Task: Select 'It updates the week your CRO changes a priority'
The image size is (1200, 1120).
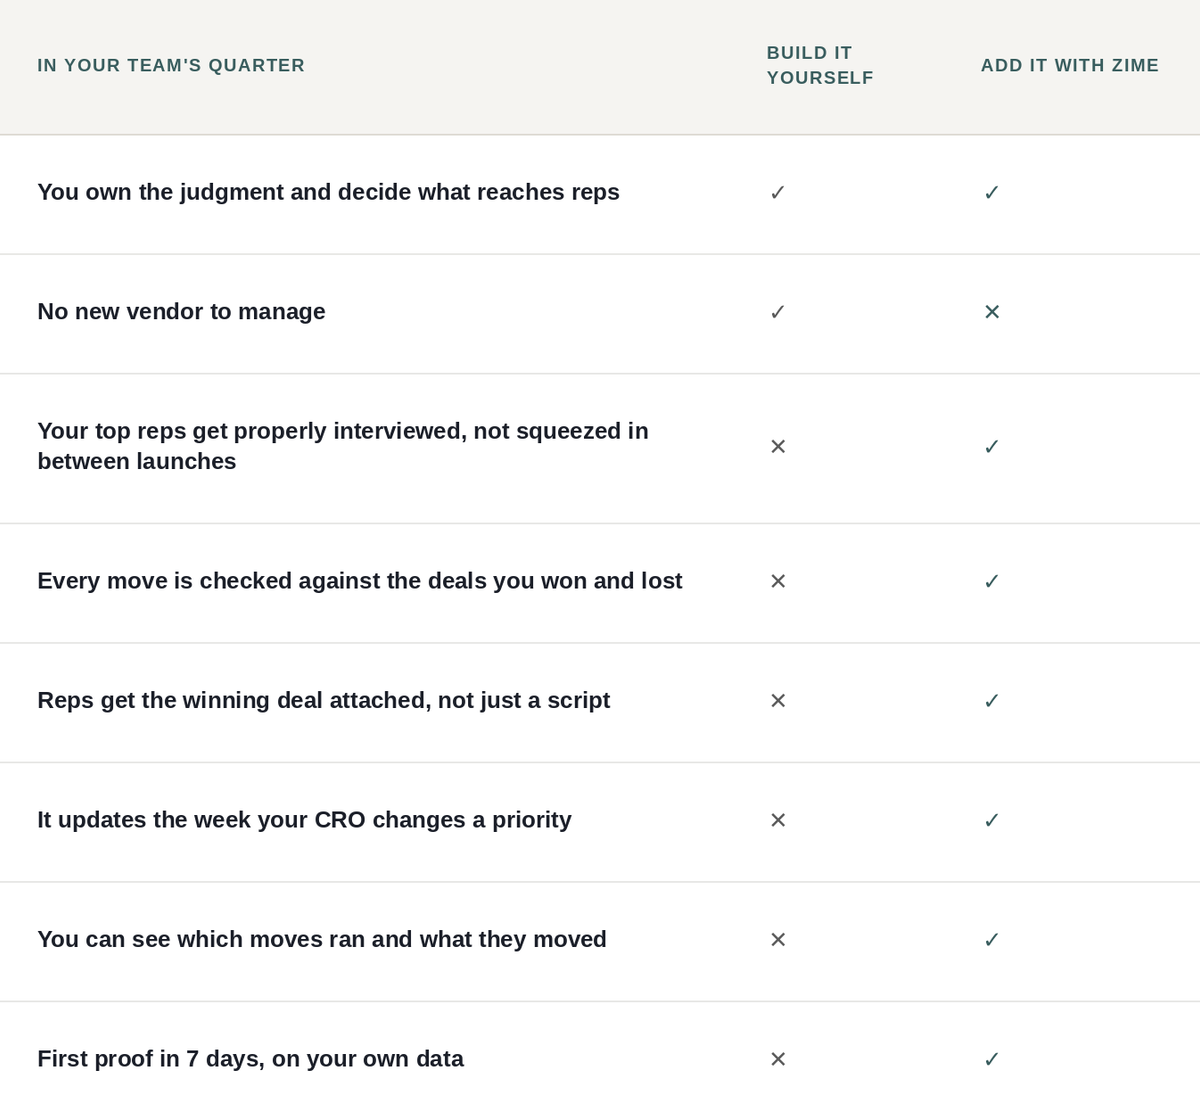Action: coord(304,820)
